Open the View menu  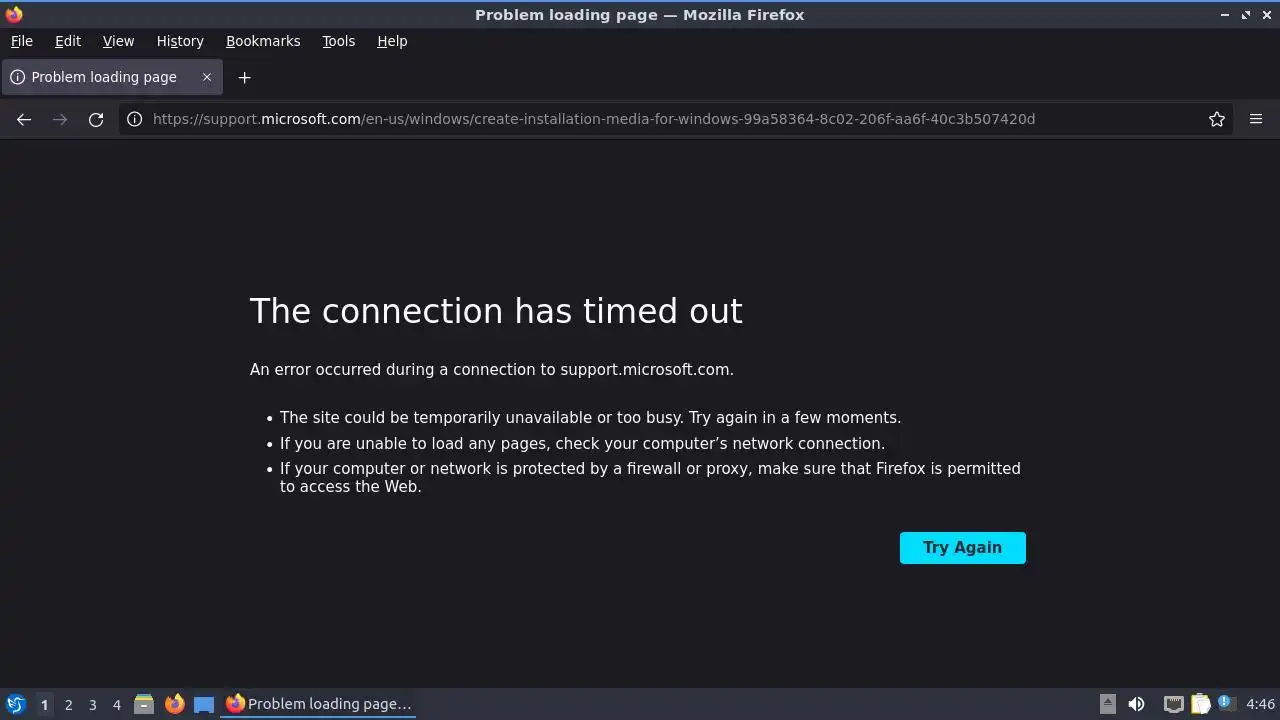[118, 41]
